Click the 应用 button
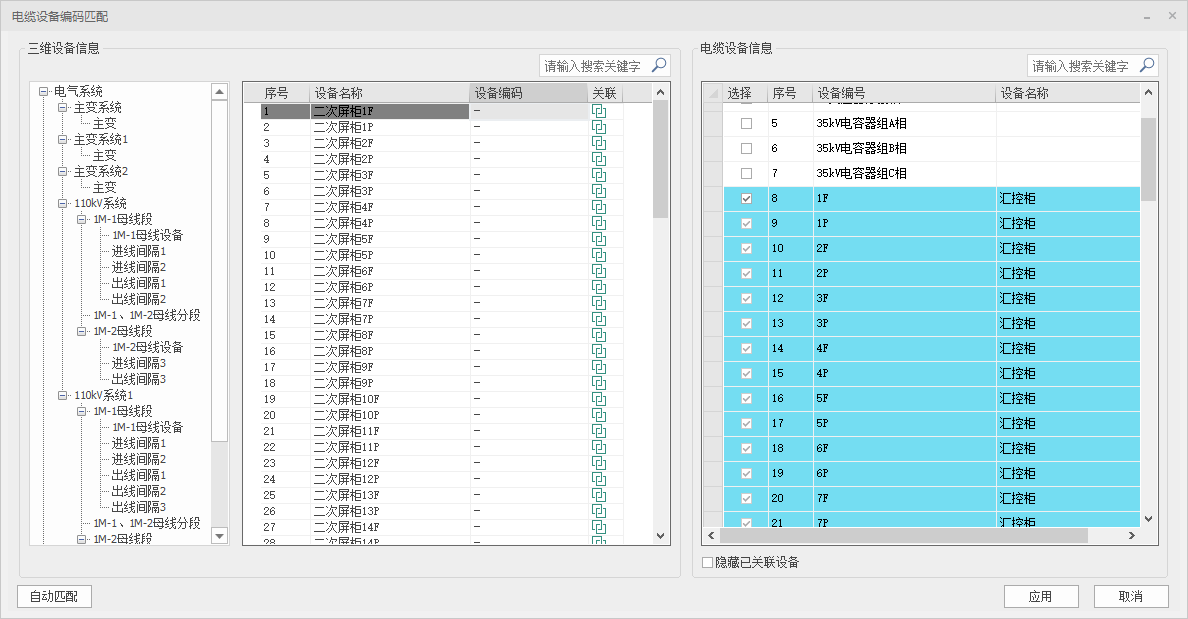This screenshot has height=619, width=1188. [x=1040, y=597]
